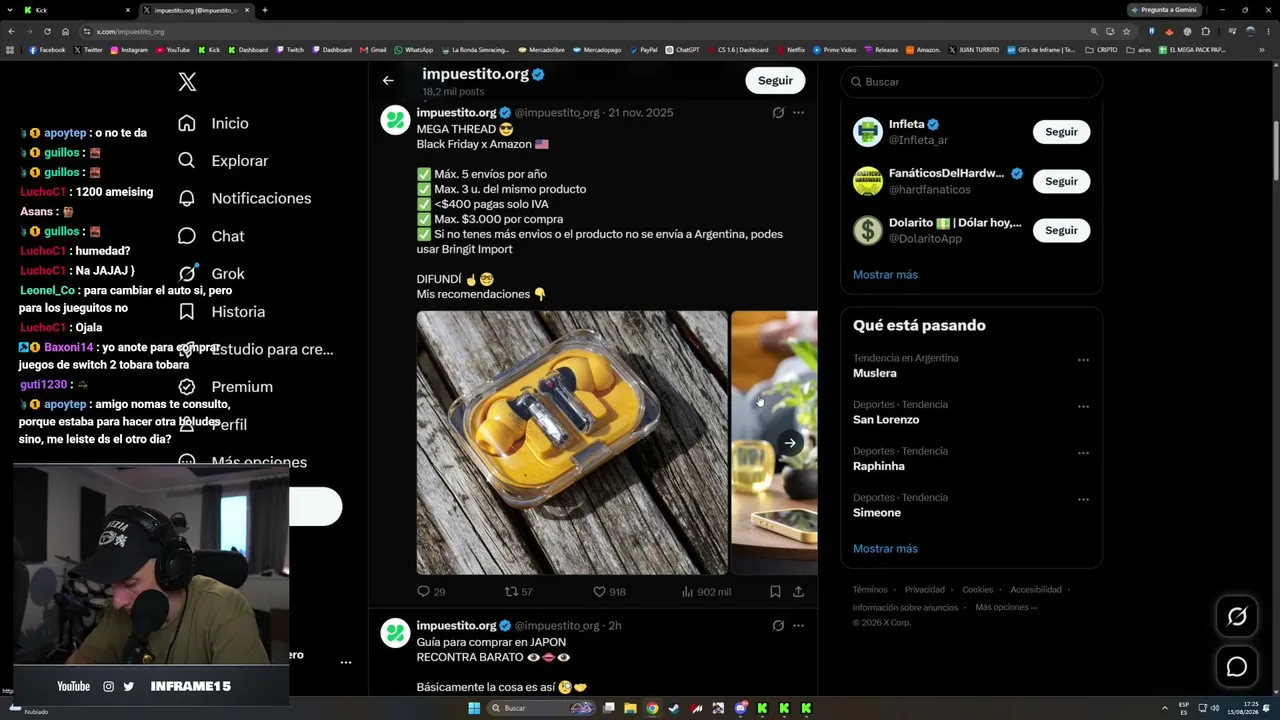This screenshot has height=720, width=1280.
Task: Share the MEGA THREAD post
Action: pyautogui.click(x=798, y=592)
